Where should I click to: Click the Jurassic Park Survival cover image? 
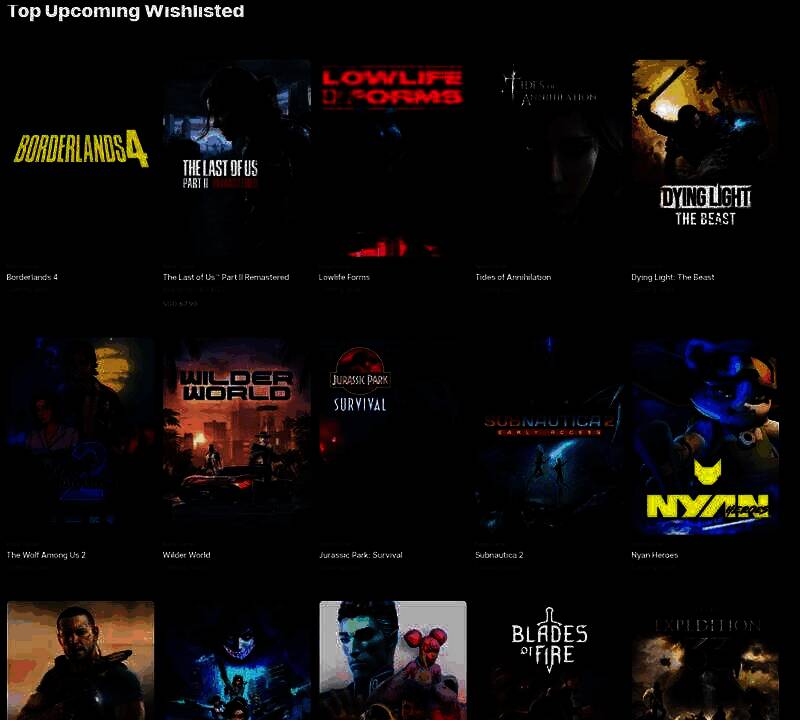(392, 437)
